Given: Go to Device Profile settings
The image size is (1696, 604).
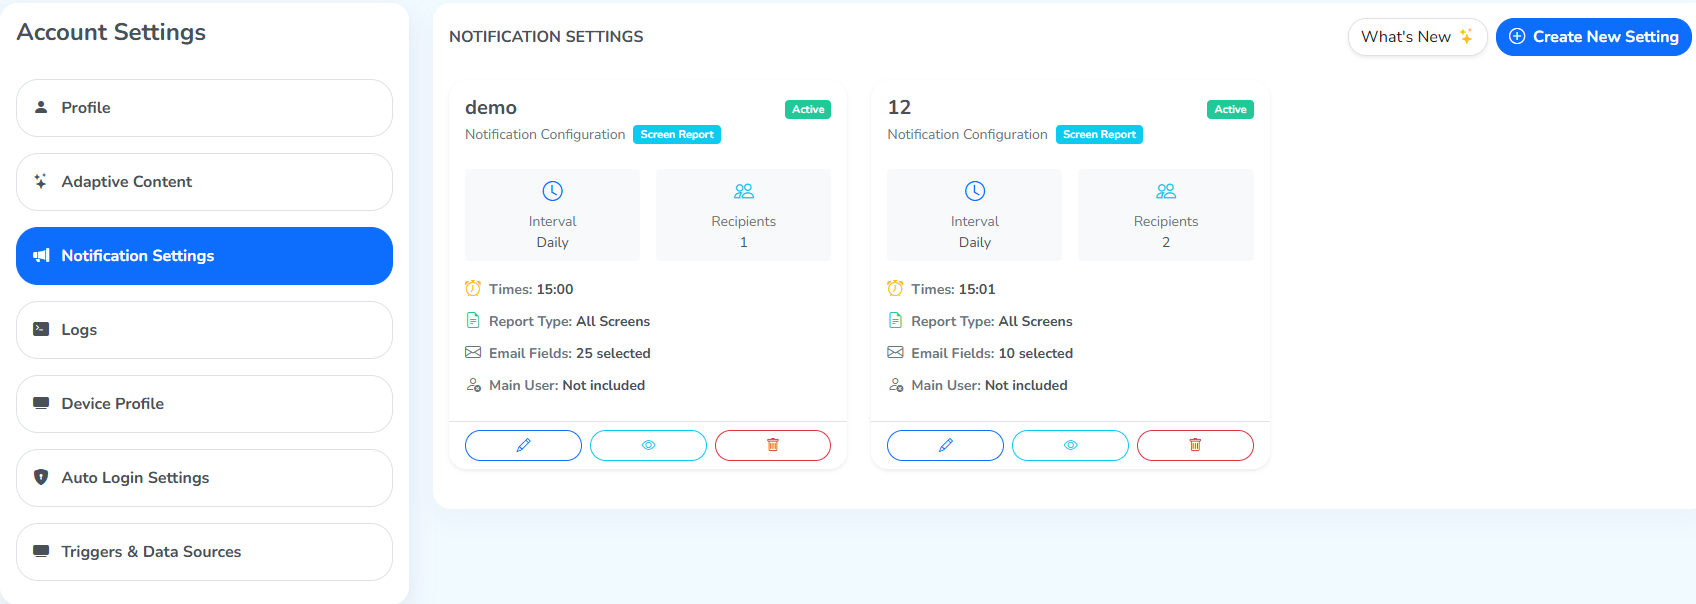Looking at the screenshot, I should pyautogui.click(x=204, y=404).
